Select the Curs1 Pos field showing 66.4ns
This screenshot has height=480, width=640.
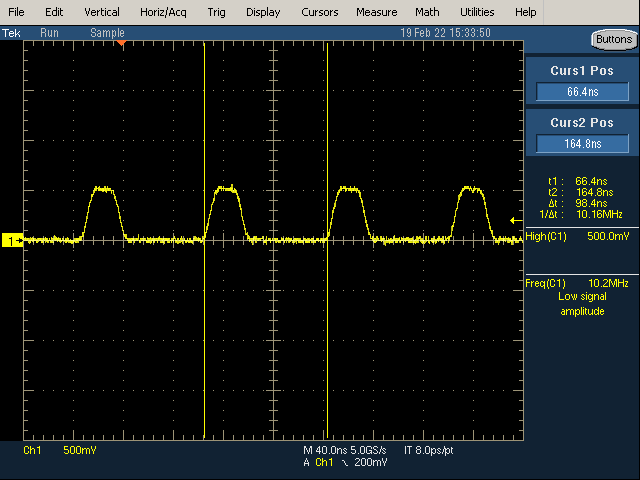[582, 91]
